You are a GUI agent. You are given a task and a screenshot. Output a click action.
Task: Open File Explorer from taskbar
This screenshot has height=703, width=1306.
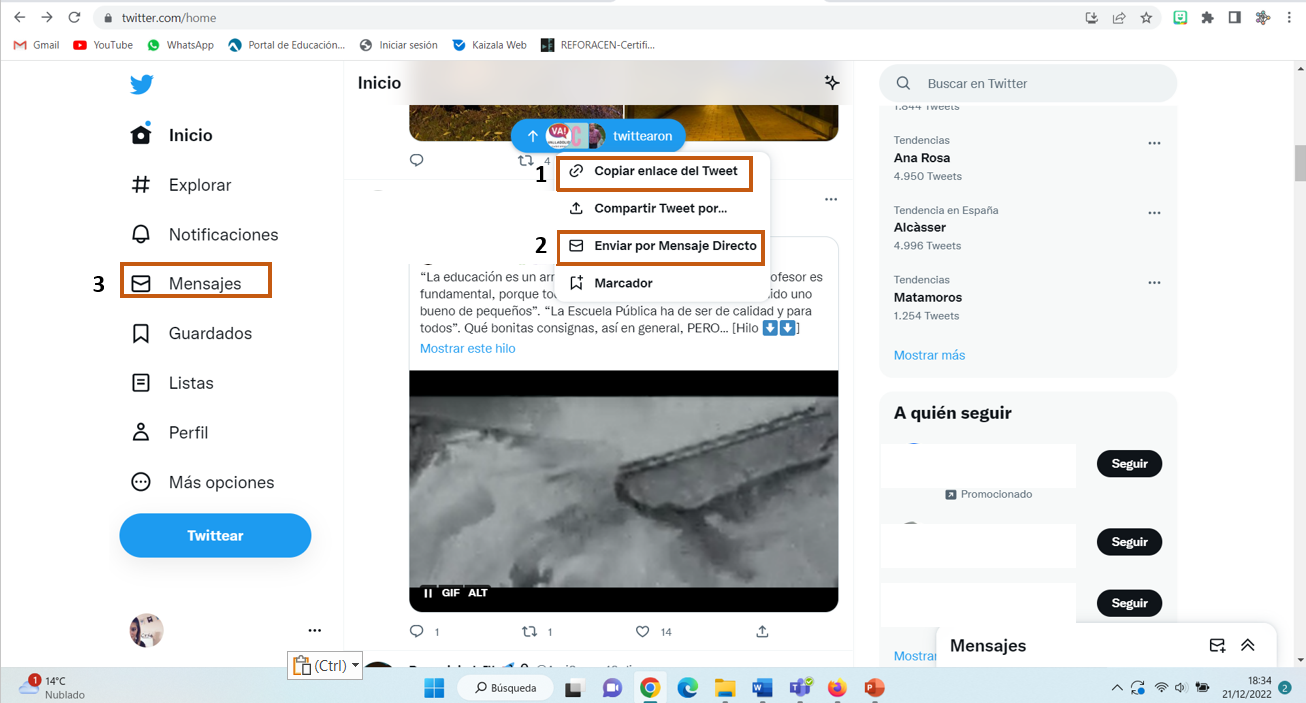(725, 688)
